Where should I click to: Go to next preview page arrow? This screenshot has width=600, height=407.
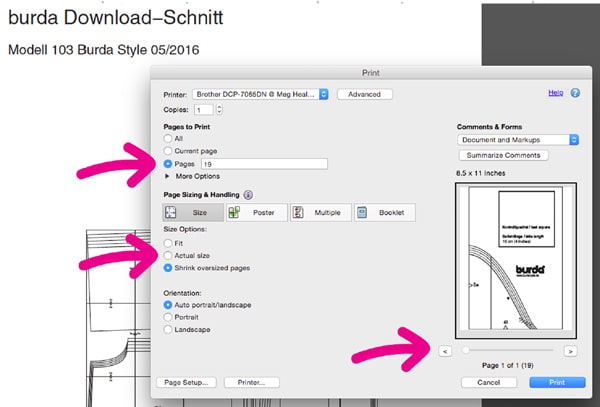(x=571, y=351)
